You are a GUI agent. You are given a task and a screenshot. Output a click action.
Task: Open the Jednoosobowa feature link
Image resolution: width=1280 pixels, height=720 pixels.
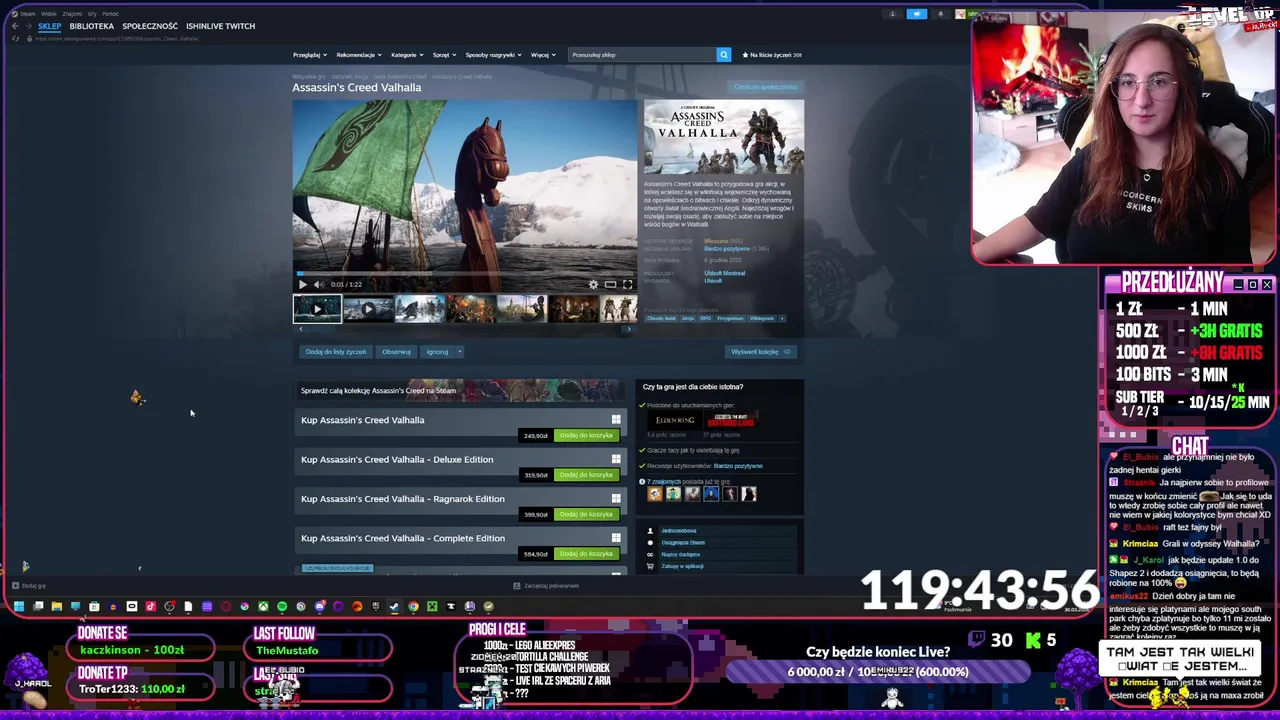coord(679,530)
